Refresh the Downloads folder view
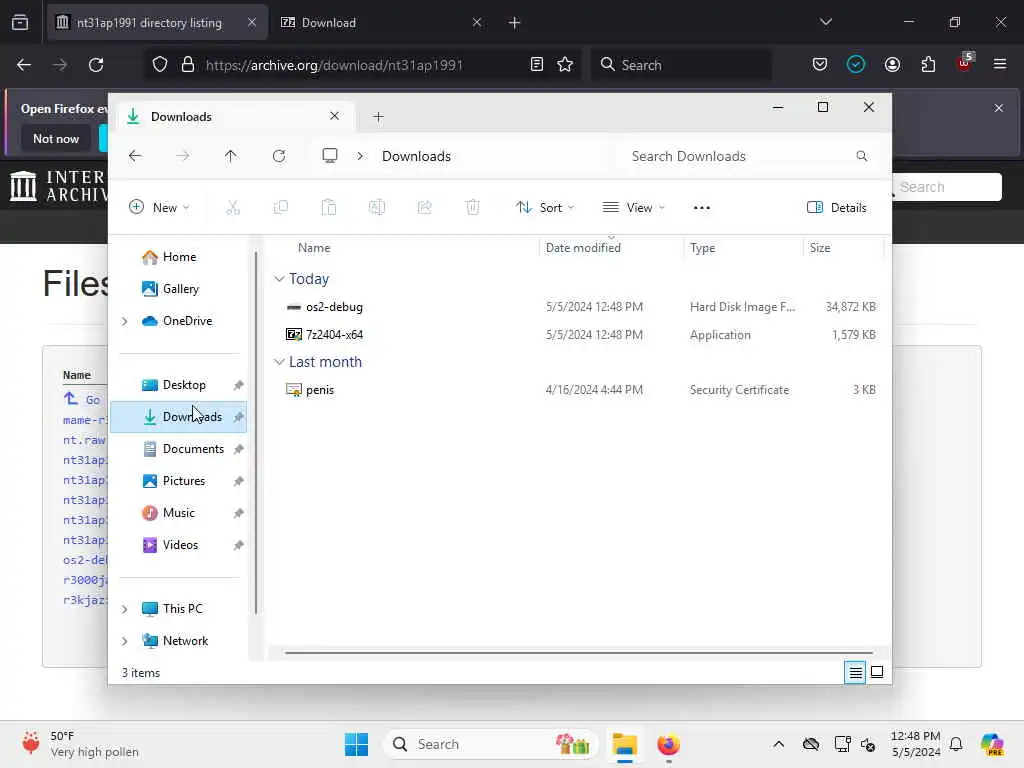Image resolution: width=1024 pixels, height=768 pixels. [x=279, y=156]
